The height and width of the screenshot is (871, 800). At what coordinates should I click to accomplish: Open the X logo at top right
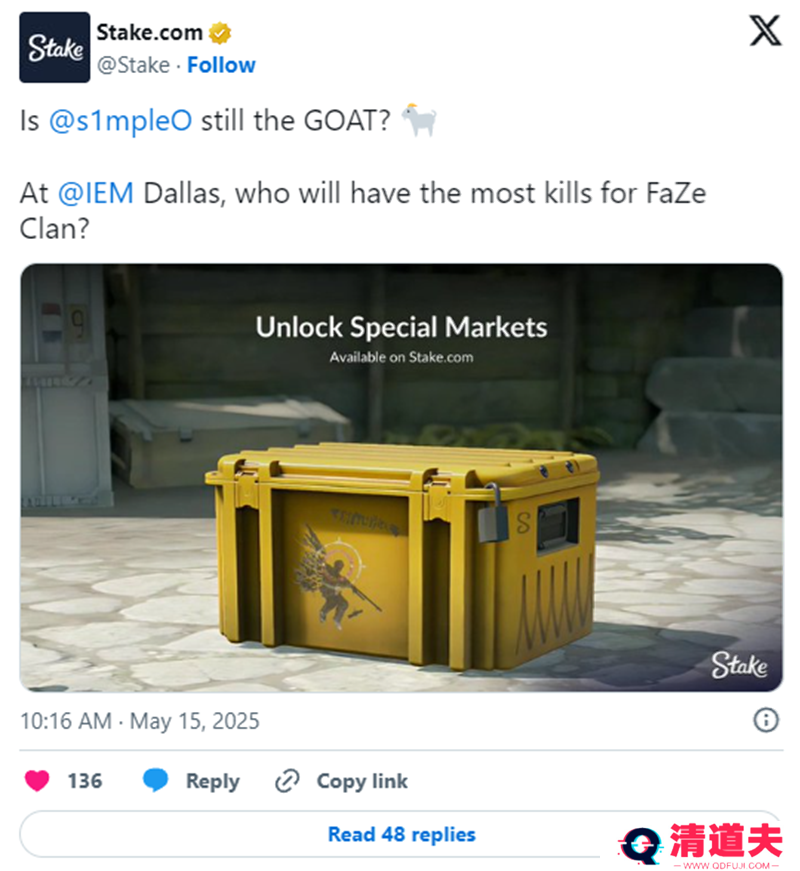[x=765, y=31]
